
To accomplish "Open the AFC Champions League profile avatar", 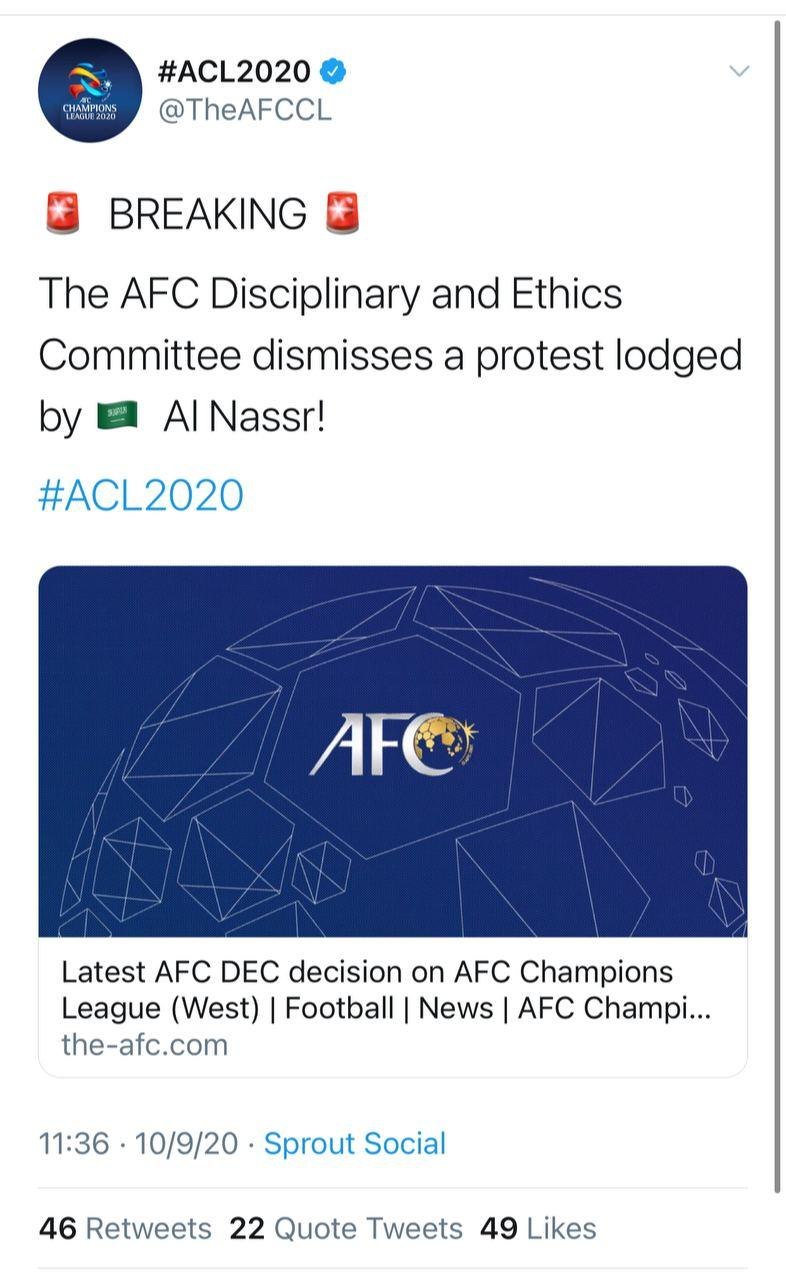I will pos(90,91).
